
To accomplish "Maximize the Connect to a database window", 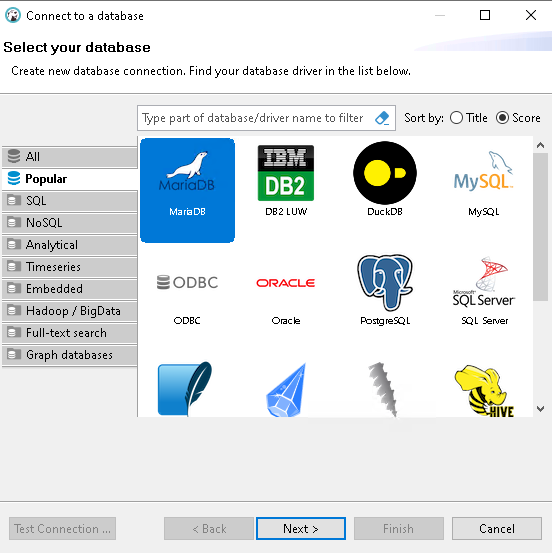I will (485, 15).
